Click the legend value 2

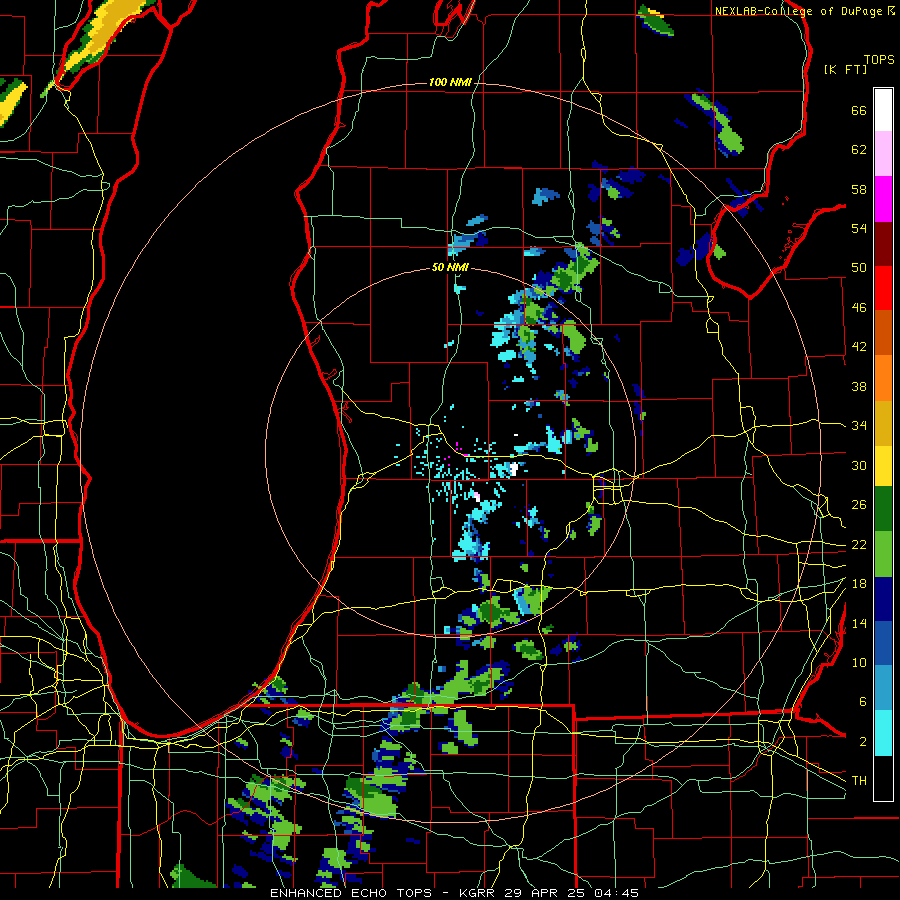pos(862,742)
